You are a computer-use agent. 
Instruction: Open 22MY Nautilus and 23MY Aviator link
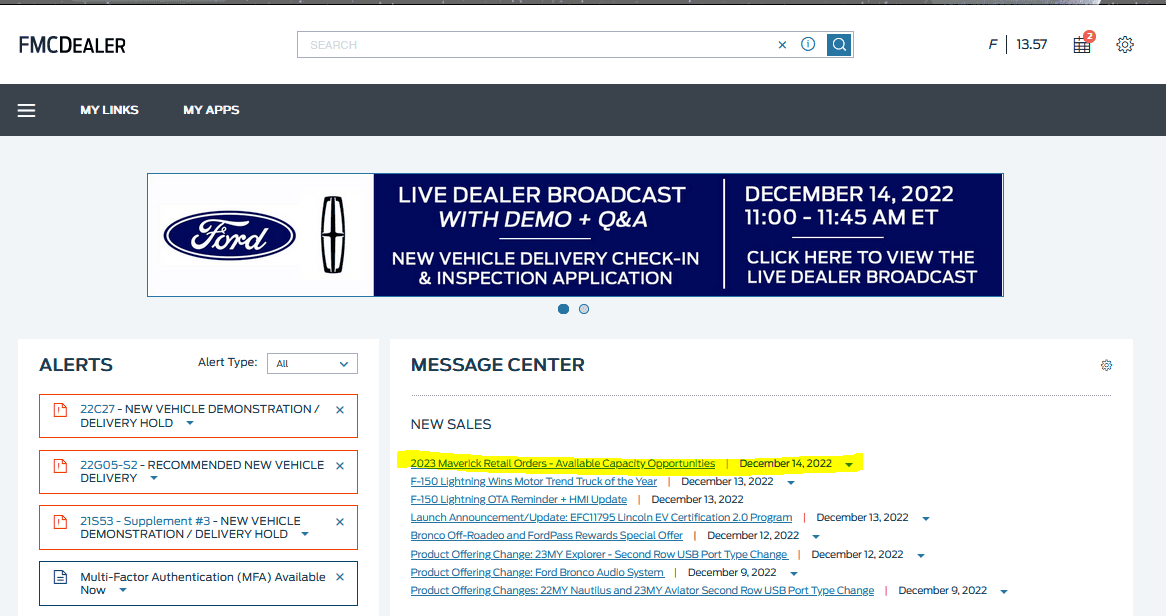coord(642,590)
